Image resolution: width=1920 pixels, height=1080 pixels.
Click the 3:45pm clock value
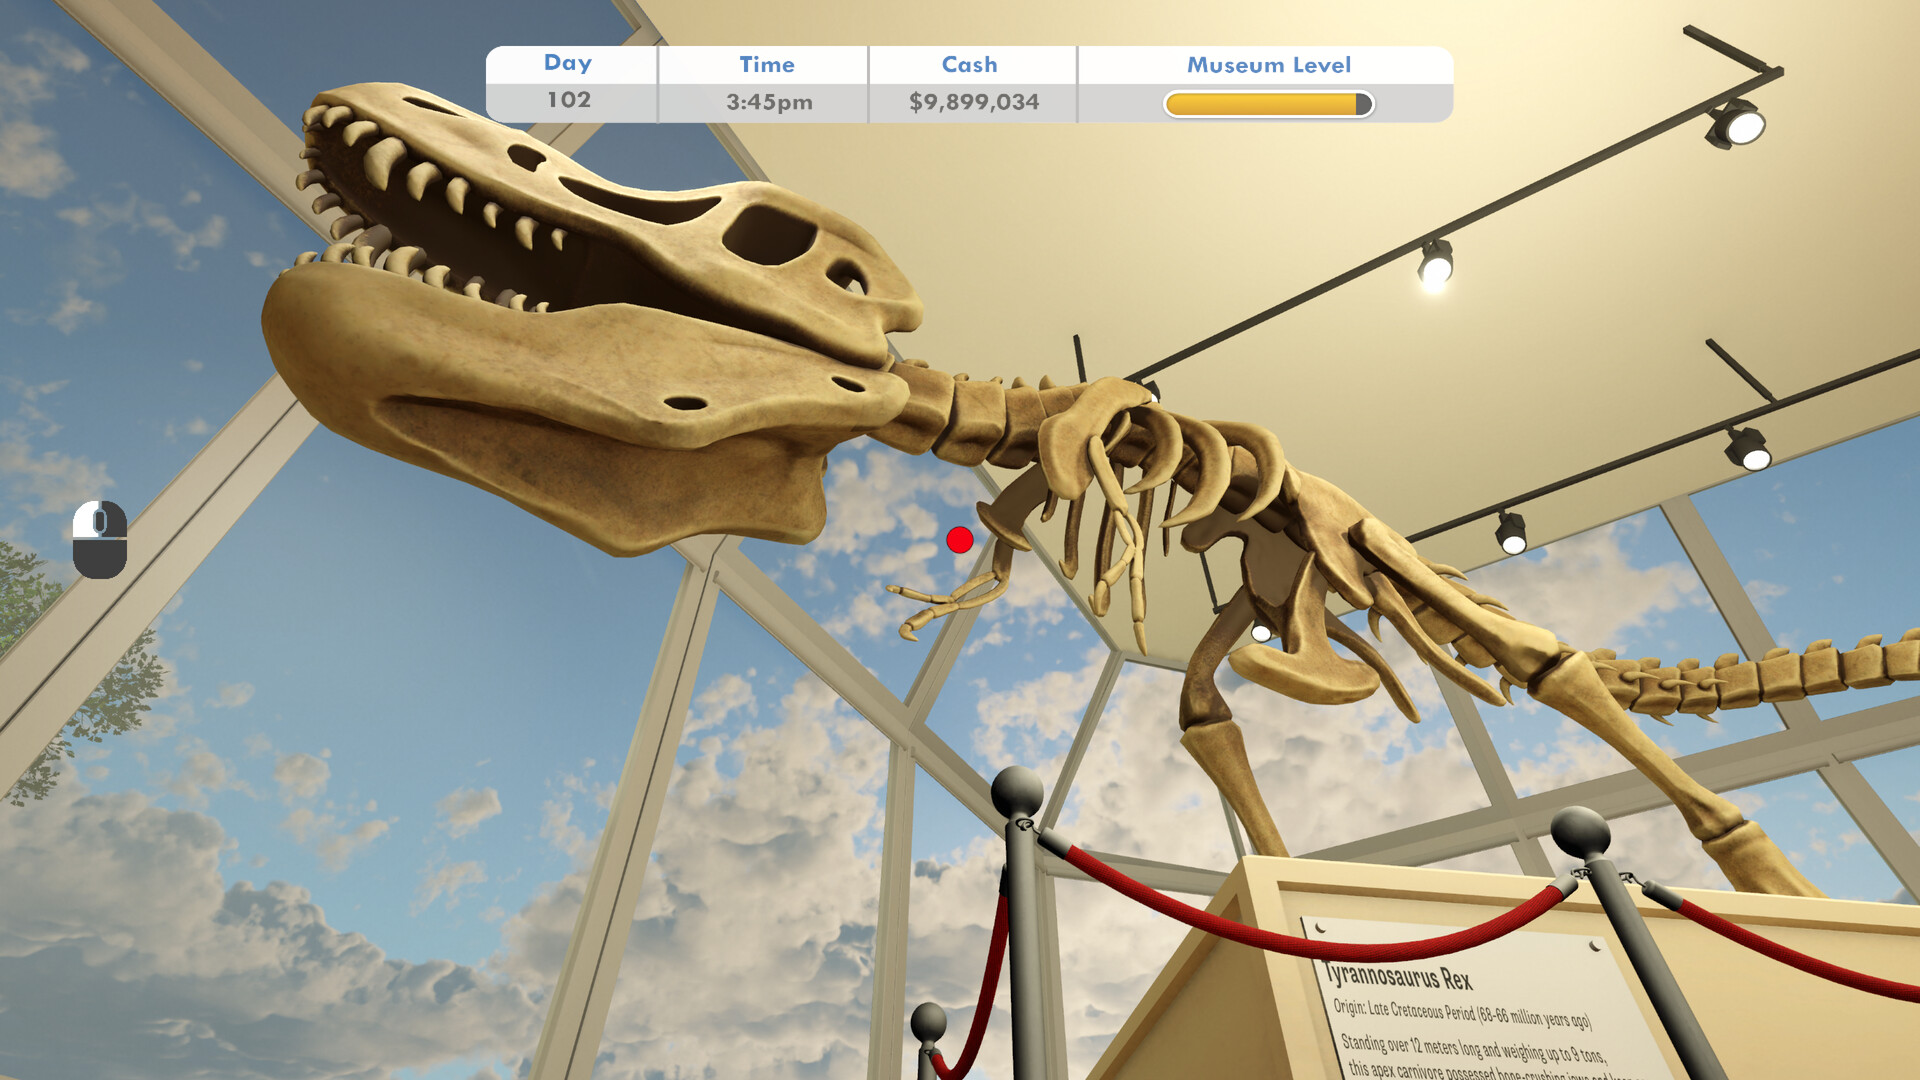pos(768,102)
